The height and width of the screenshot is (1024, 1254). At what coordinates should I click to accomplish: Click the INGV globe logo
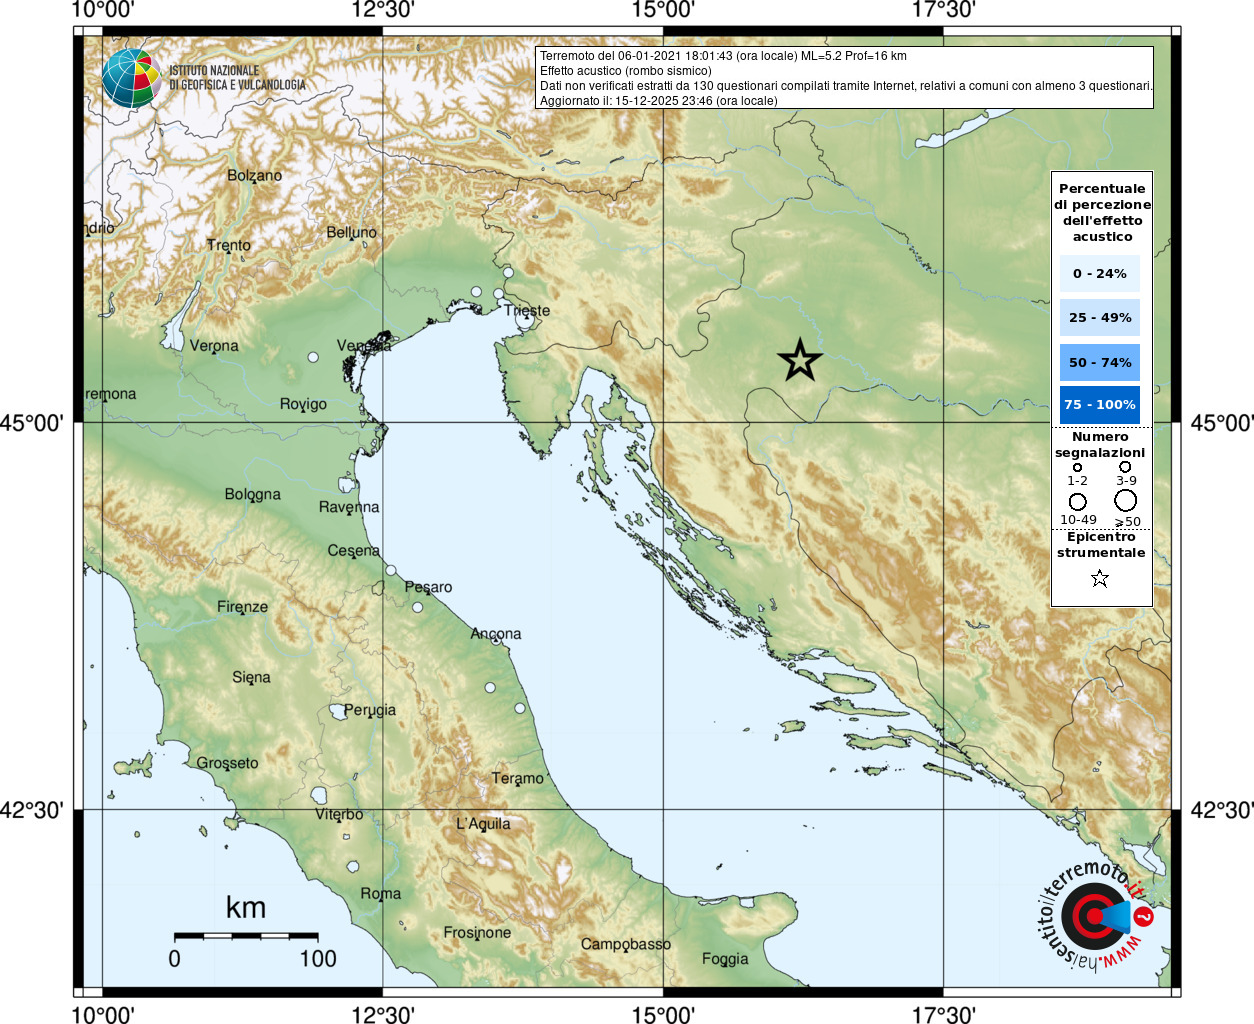point(131,78)
